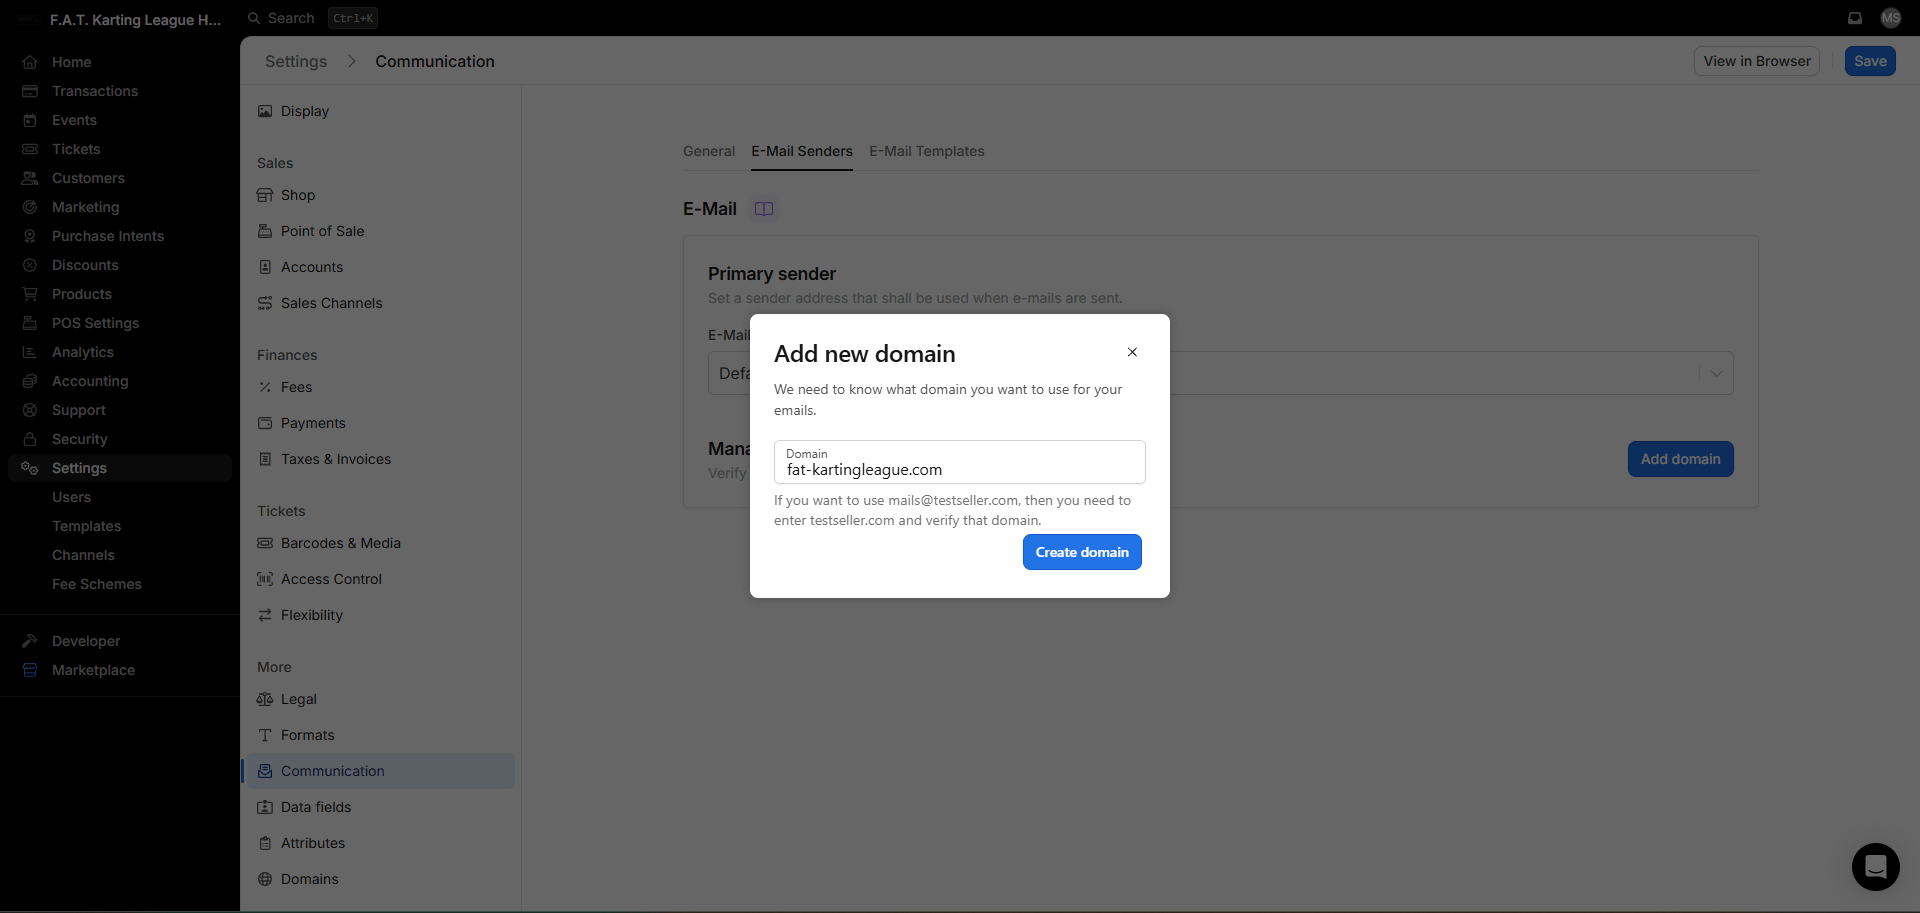
Task: Click the Legal scales icon
Action: [x=265, y=699]
